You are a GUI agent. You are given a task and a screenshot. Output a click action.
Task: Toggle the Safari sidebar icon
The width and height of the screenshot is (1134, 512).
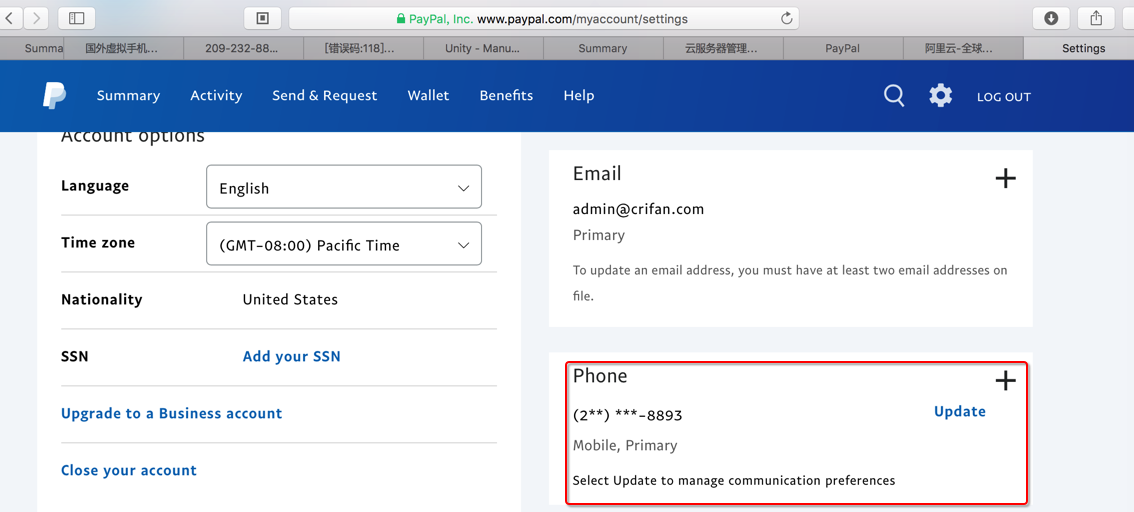(x=77, y=18)
